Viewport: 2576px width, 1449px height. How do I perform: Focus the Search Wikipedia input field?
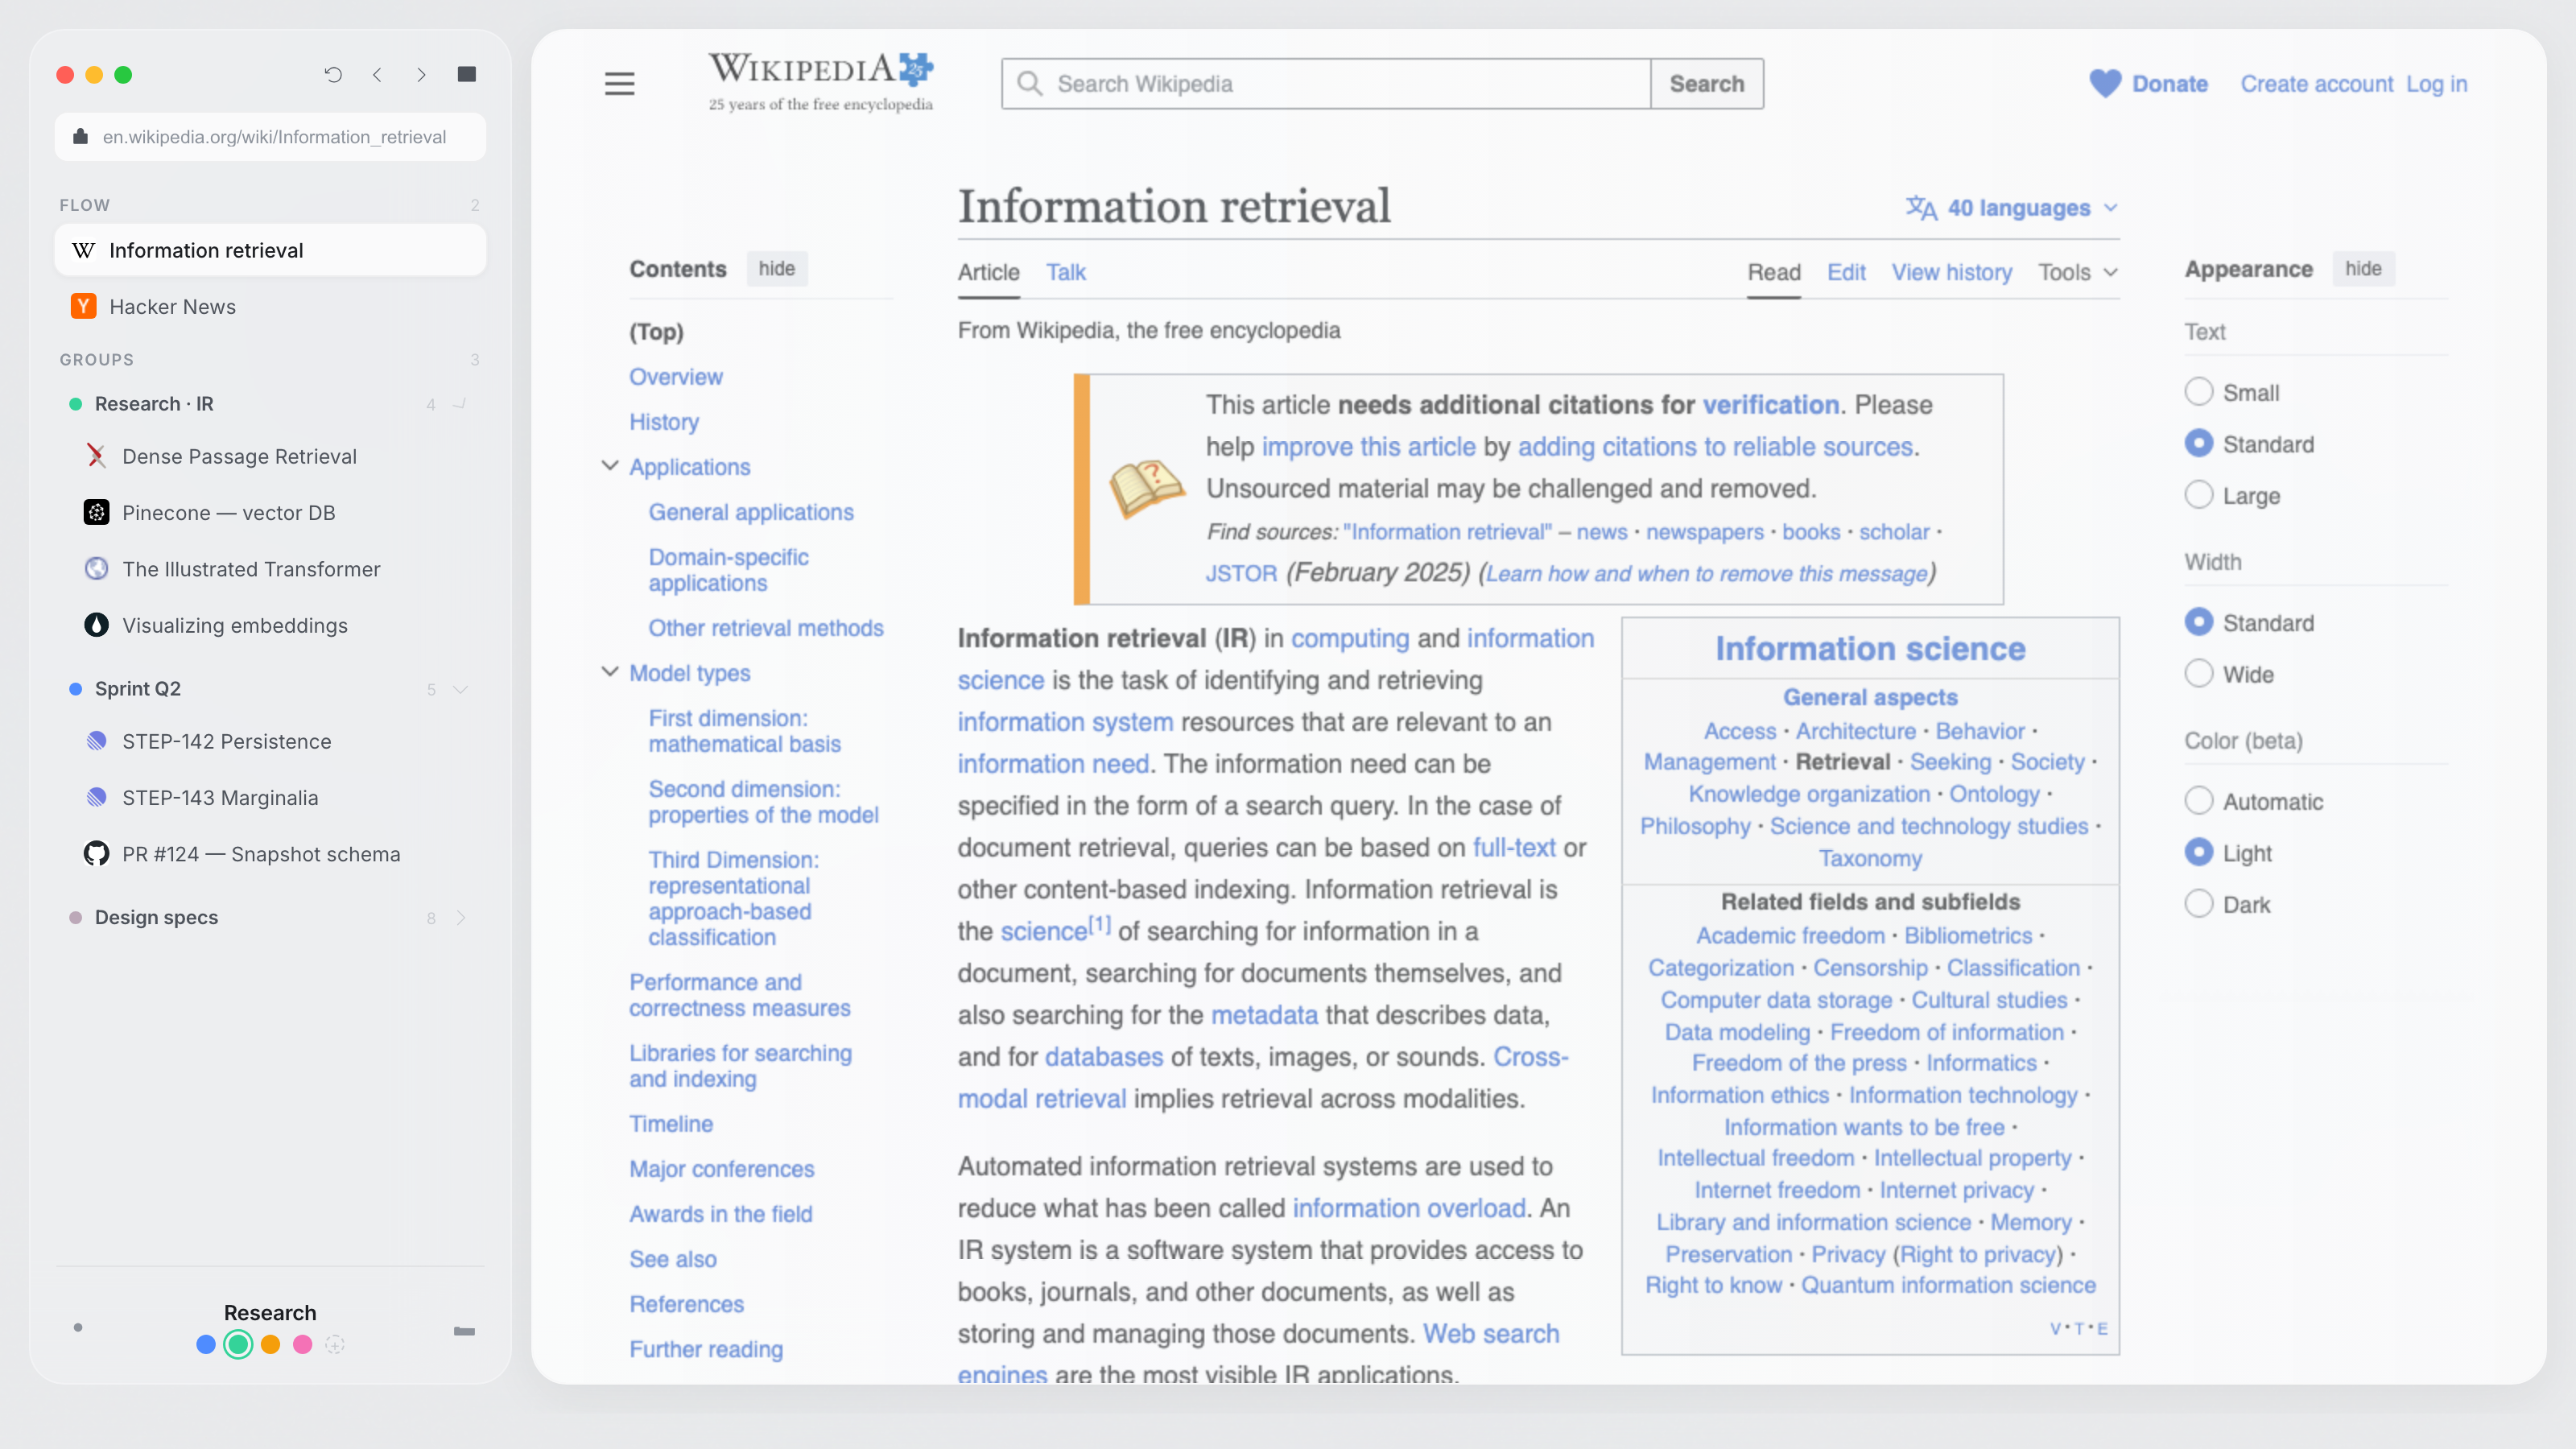click(1325, 83)
